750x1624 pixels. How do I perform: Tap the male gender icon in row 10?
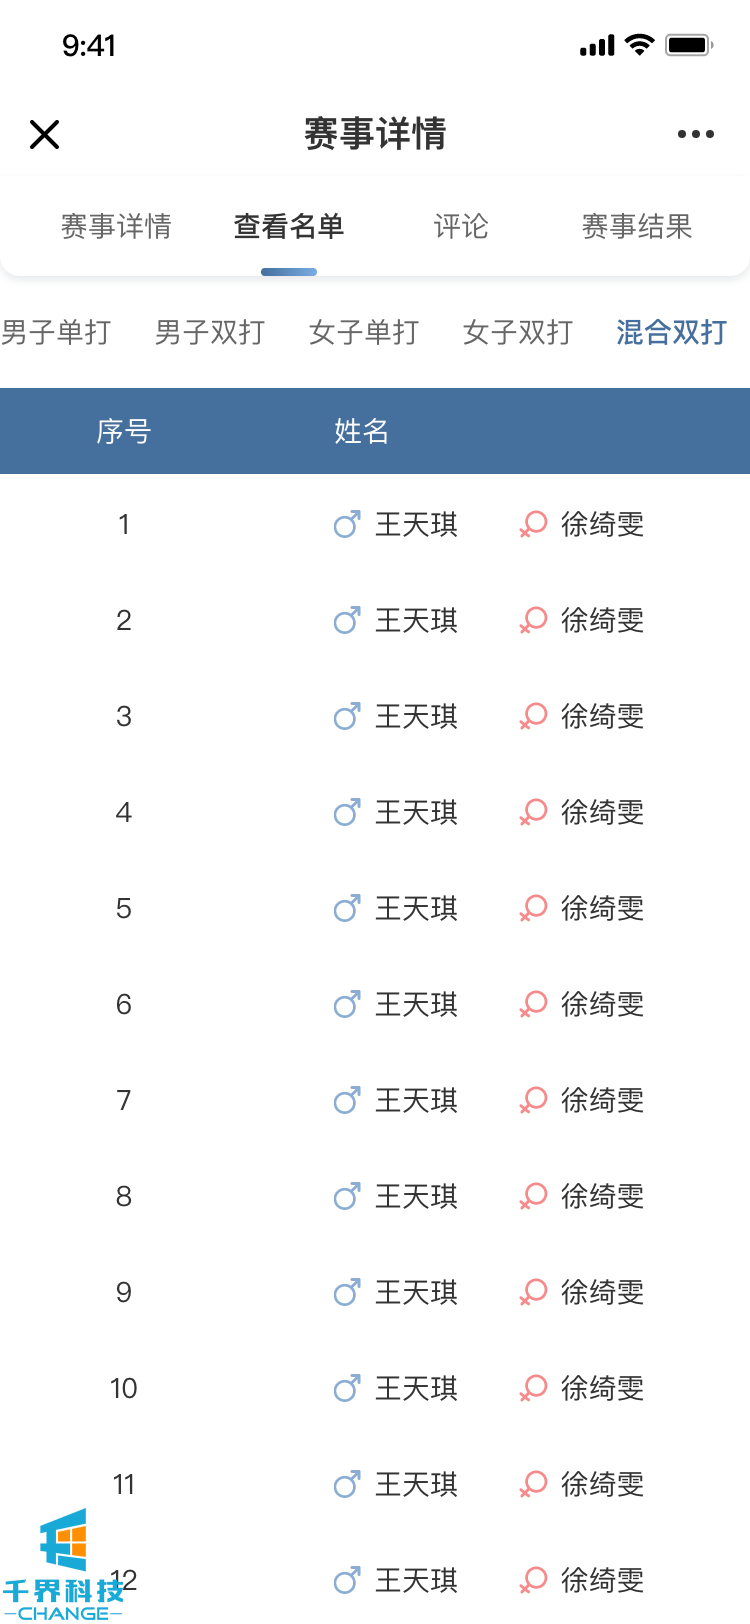click(347, 1388)
